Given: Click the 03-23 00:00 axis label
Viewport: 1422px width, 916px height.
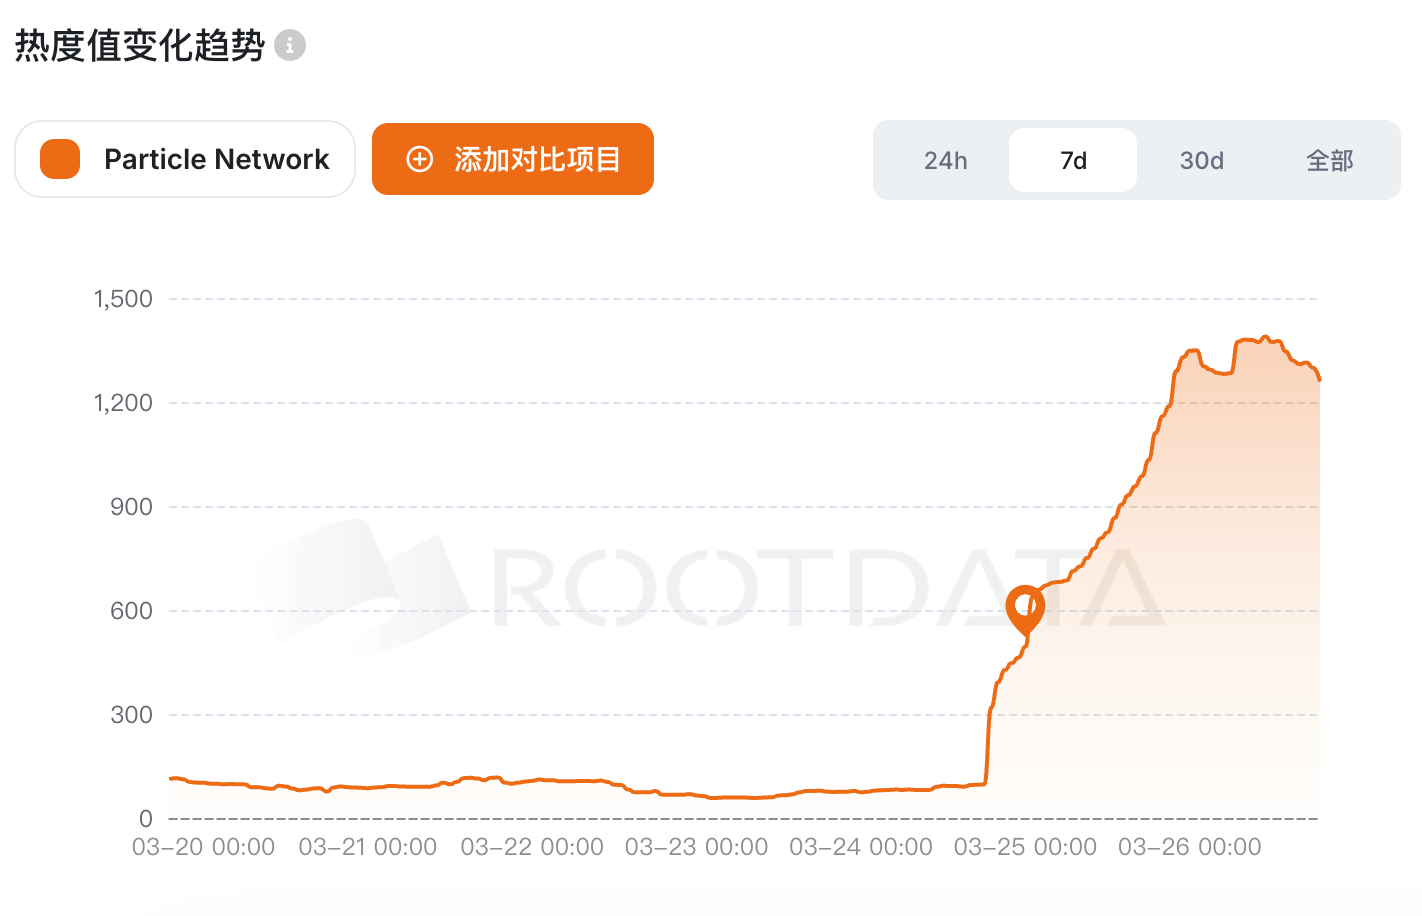Looking at the screenshot, I should point(696,847).
